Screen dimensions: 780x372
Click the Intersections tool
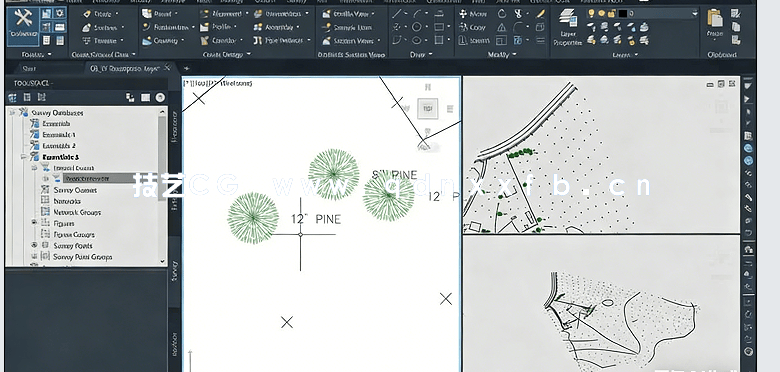point(281,14)
